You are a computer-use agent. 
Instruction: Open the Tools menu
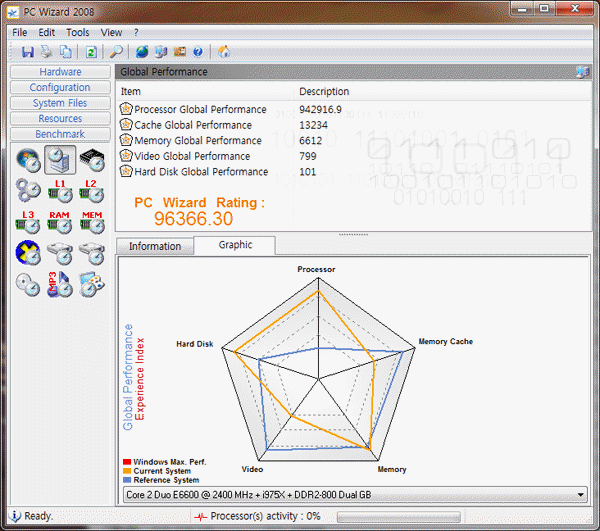tap(78, 33)
